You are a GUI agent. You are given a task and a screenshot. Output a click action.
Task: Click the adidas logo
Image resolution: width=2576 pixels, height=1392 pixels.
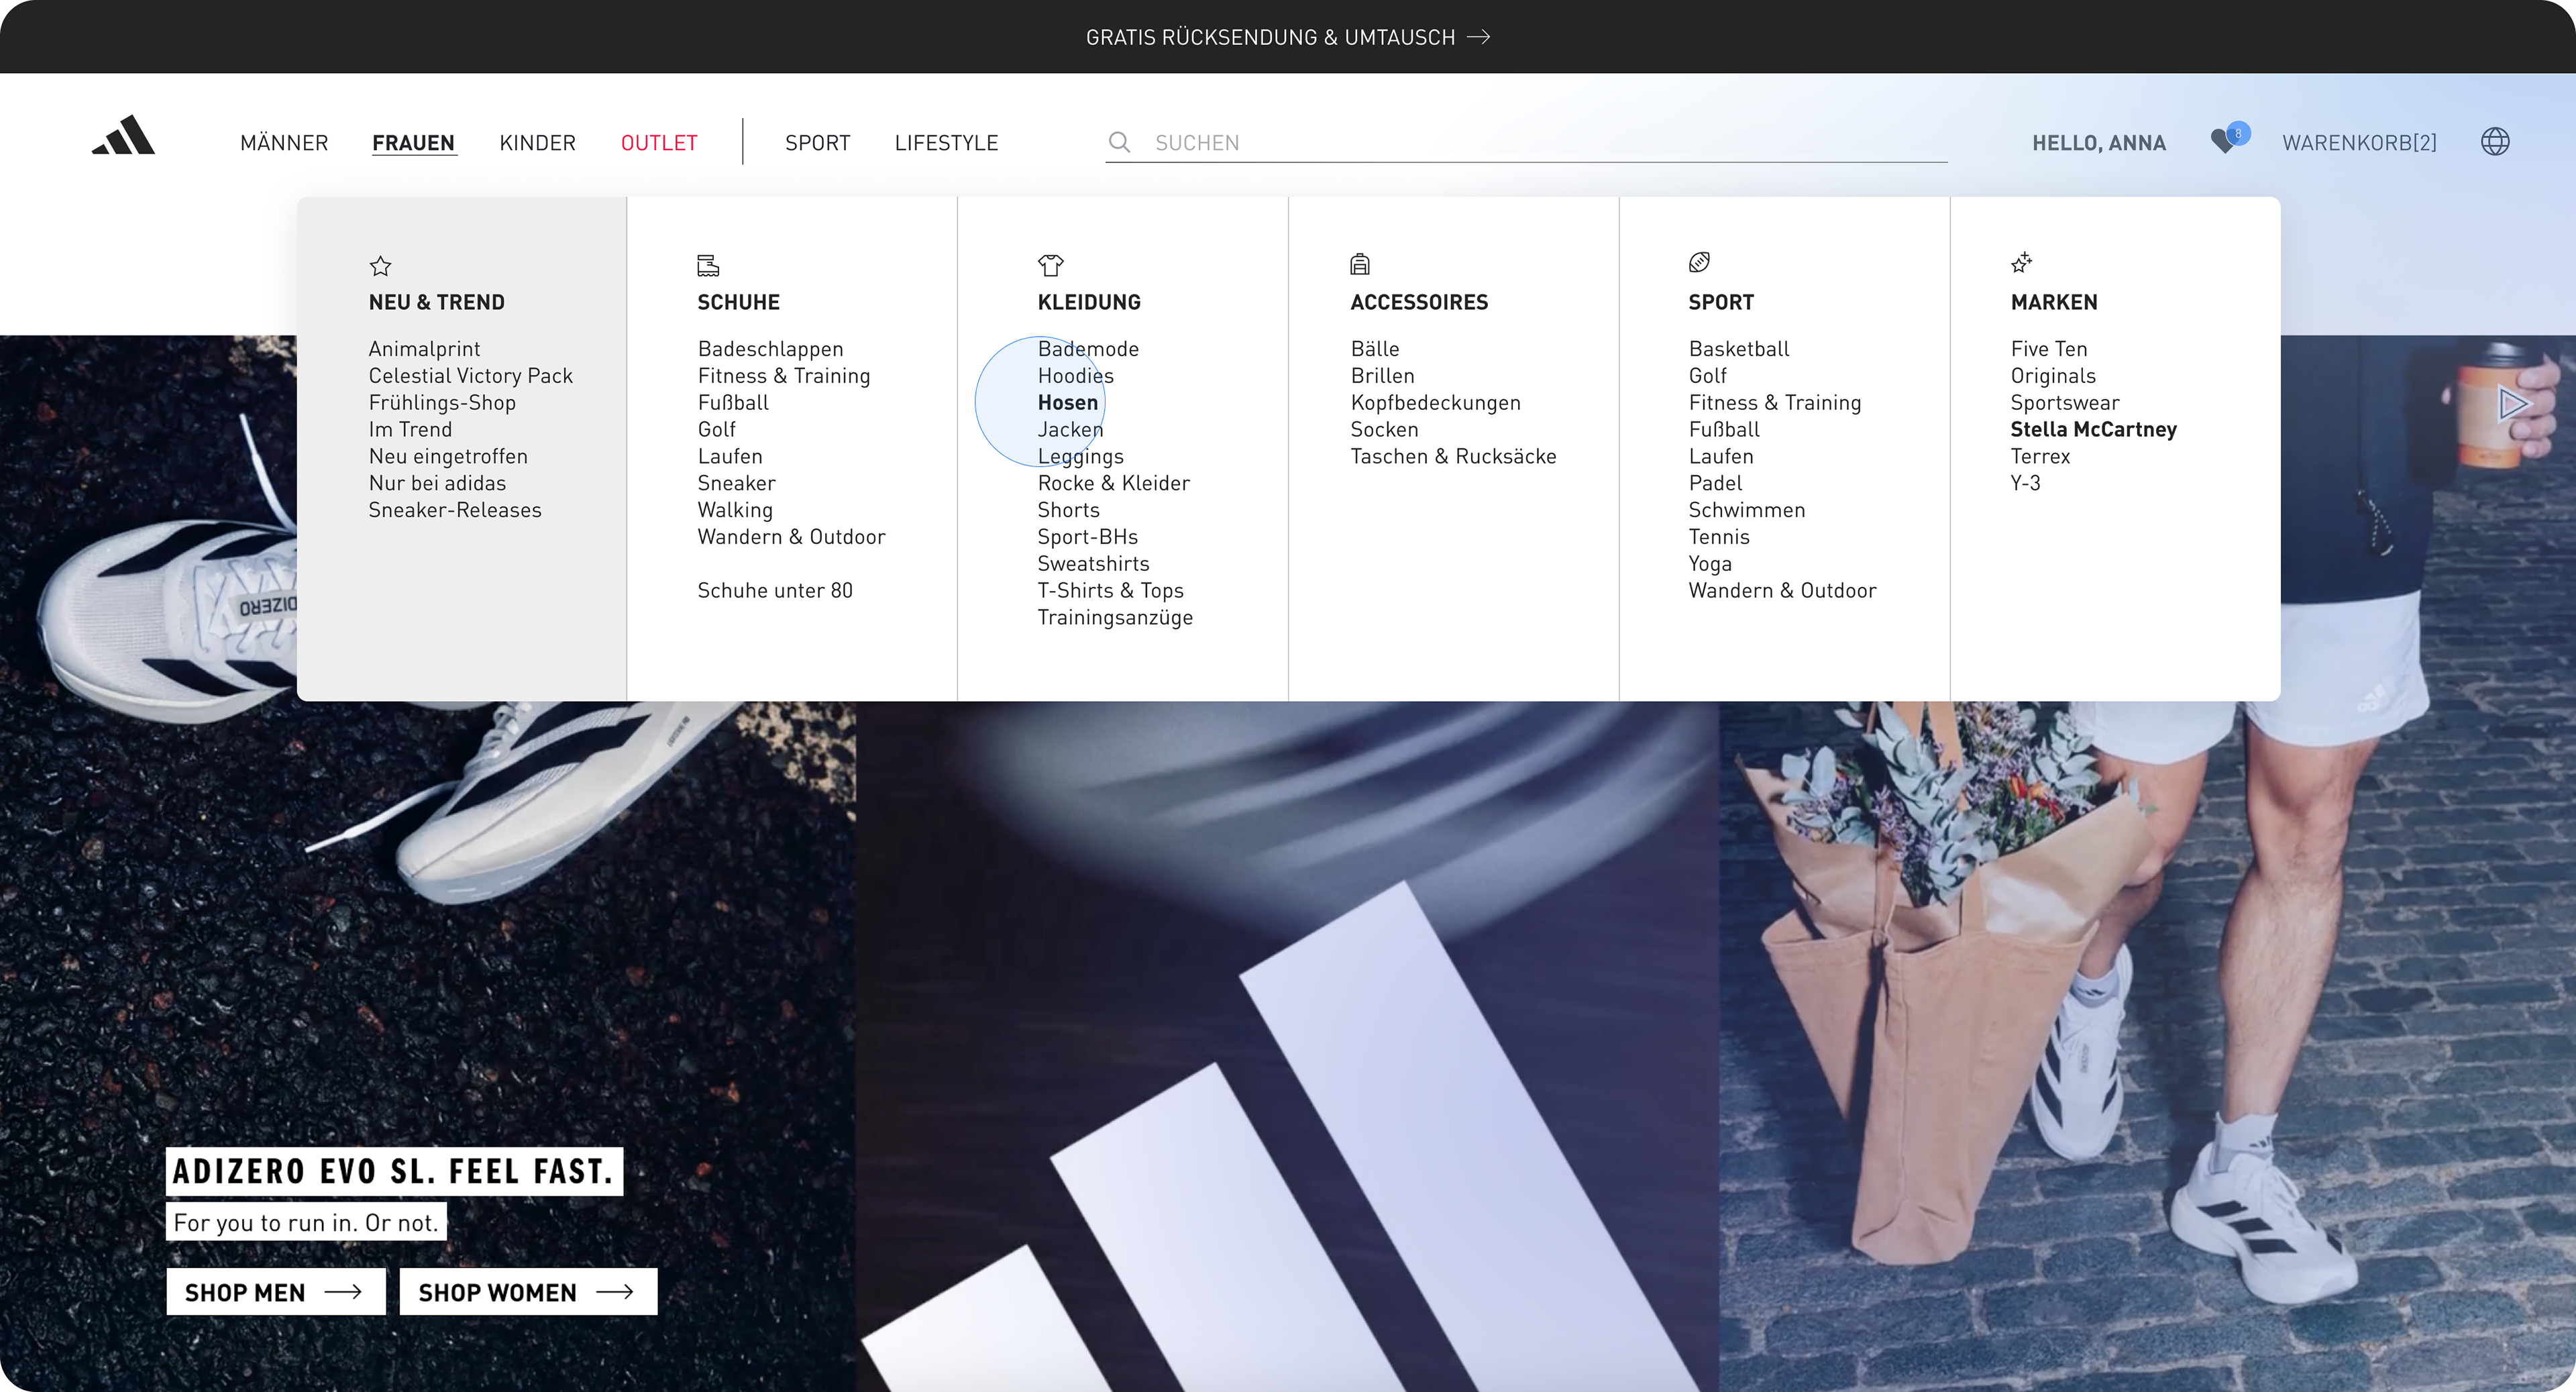click(x=124, y=136)
